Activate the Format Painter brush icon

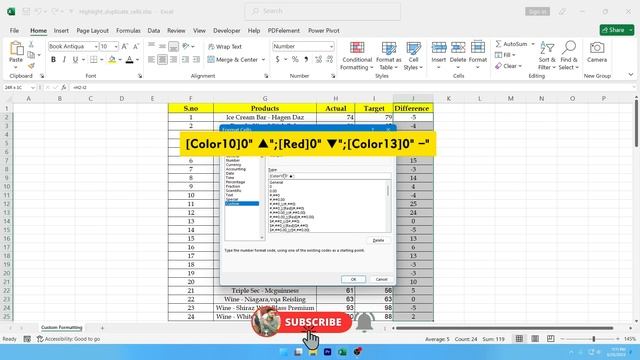point(31,65)
